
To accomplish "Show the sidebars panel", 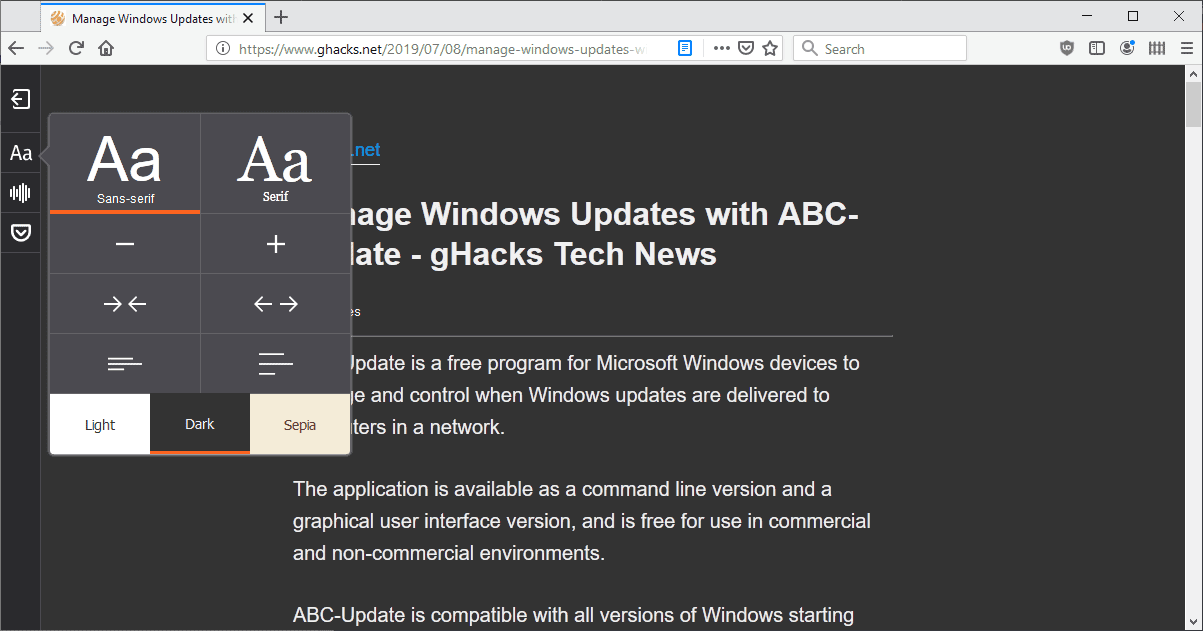I will (1097, 48).
